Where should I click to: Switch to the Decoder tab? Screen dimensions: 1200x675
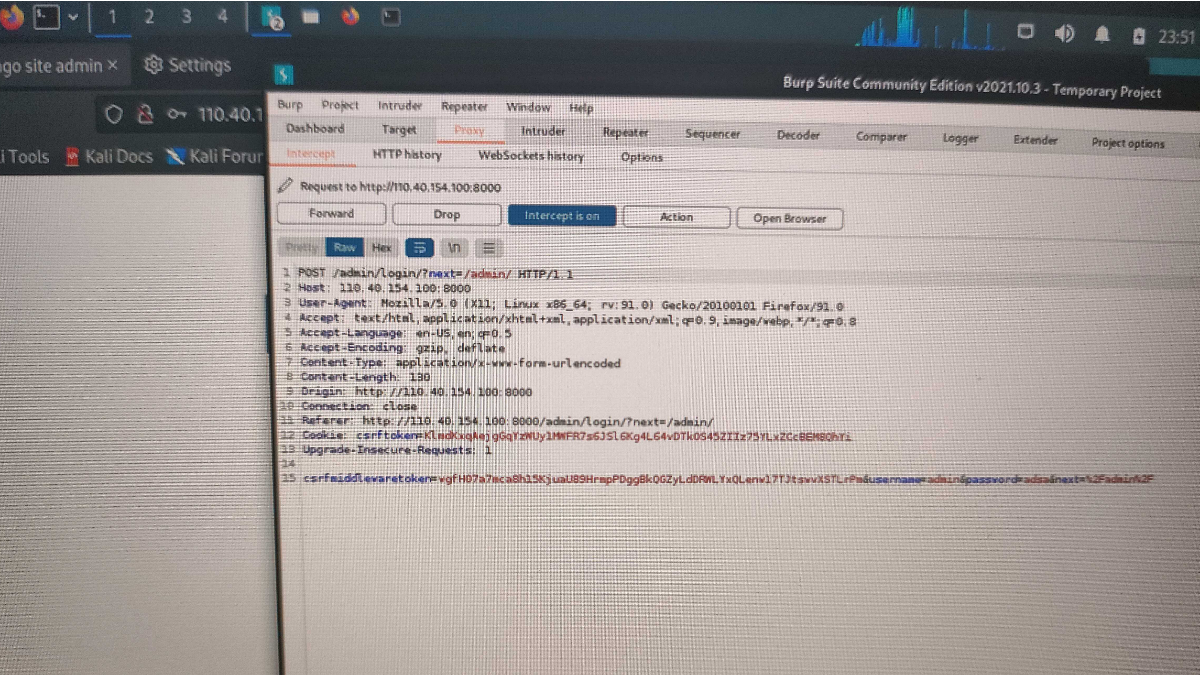798,135
